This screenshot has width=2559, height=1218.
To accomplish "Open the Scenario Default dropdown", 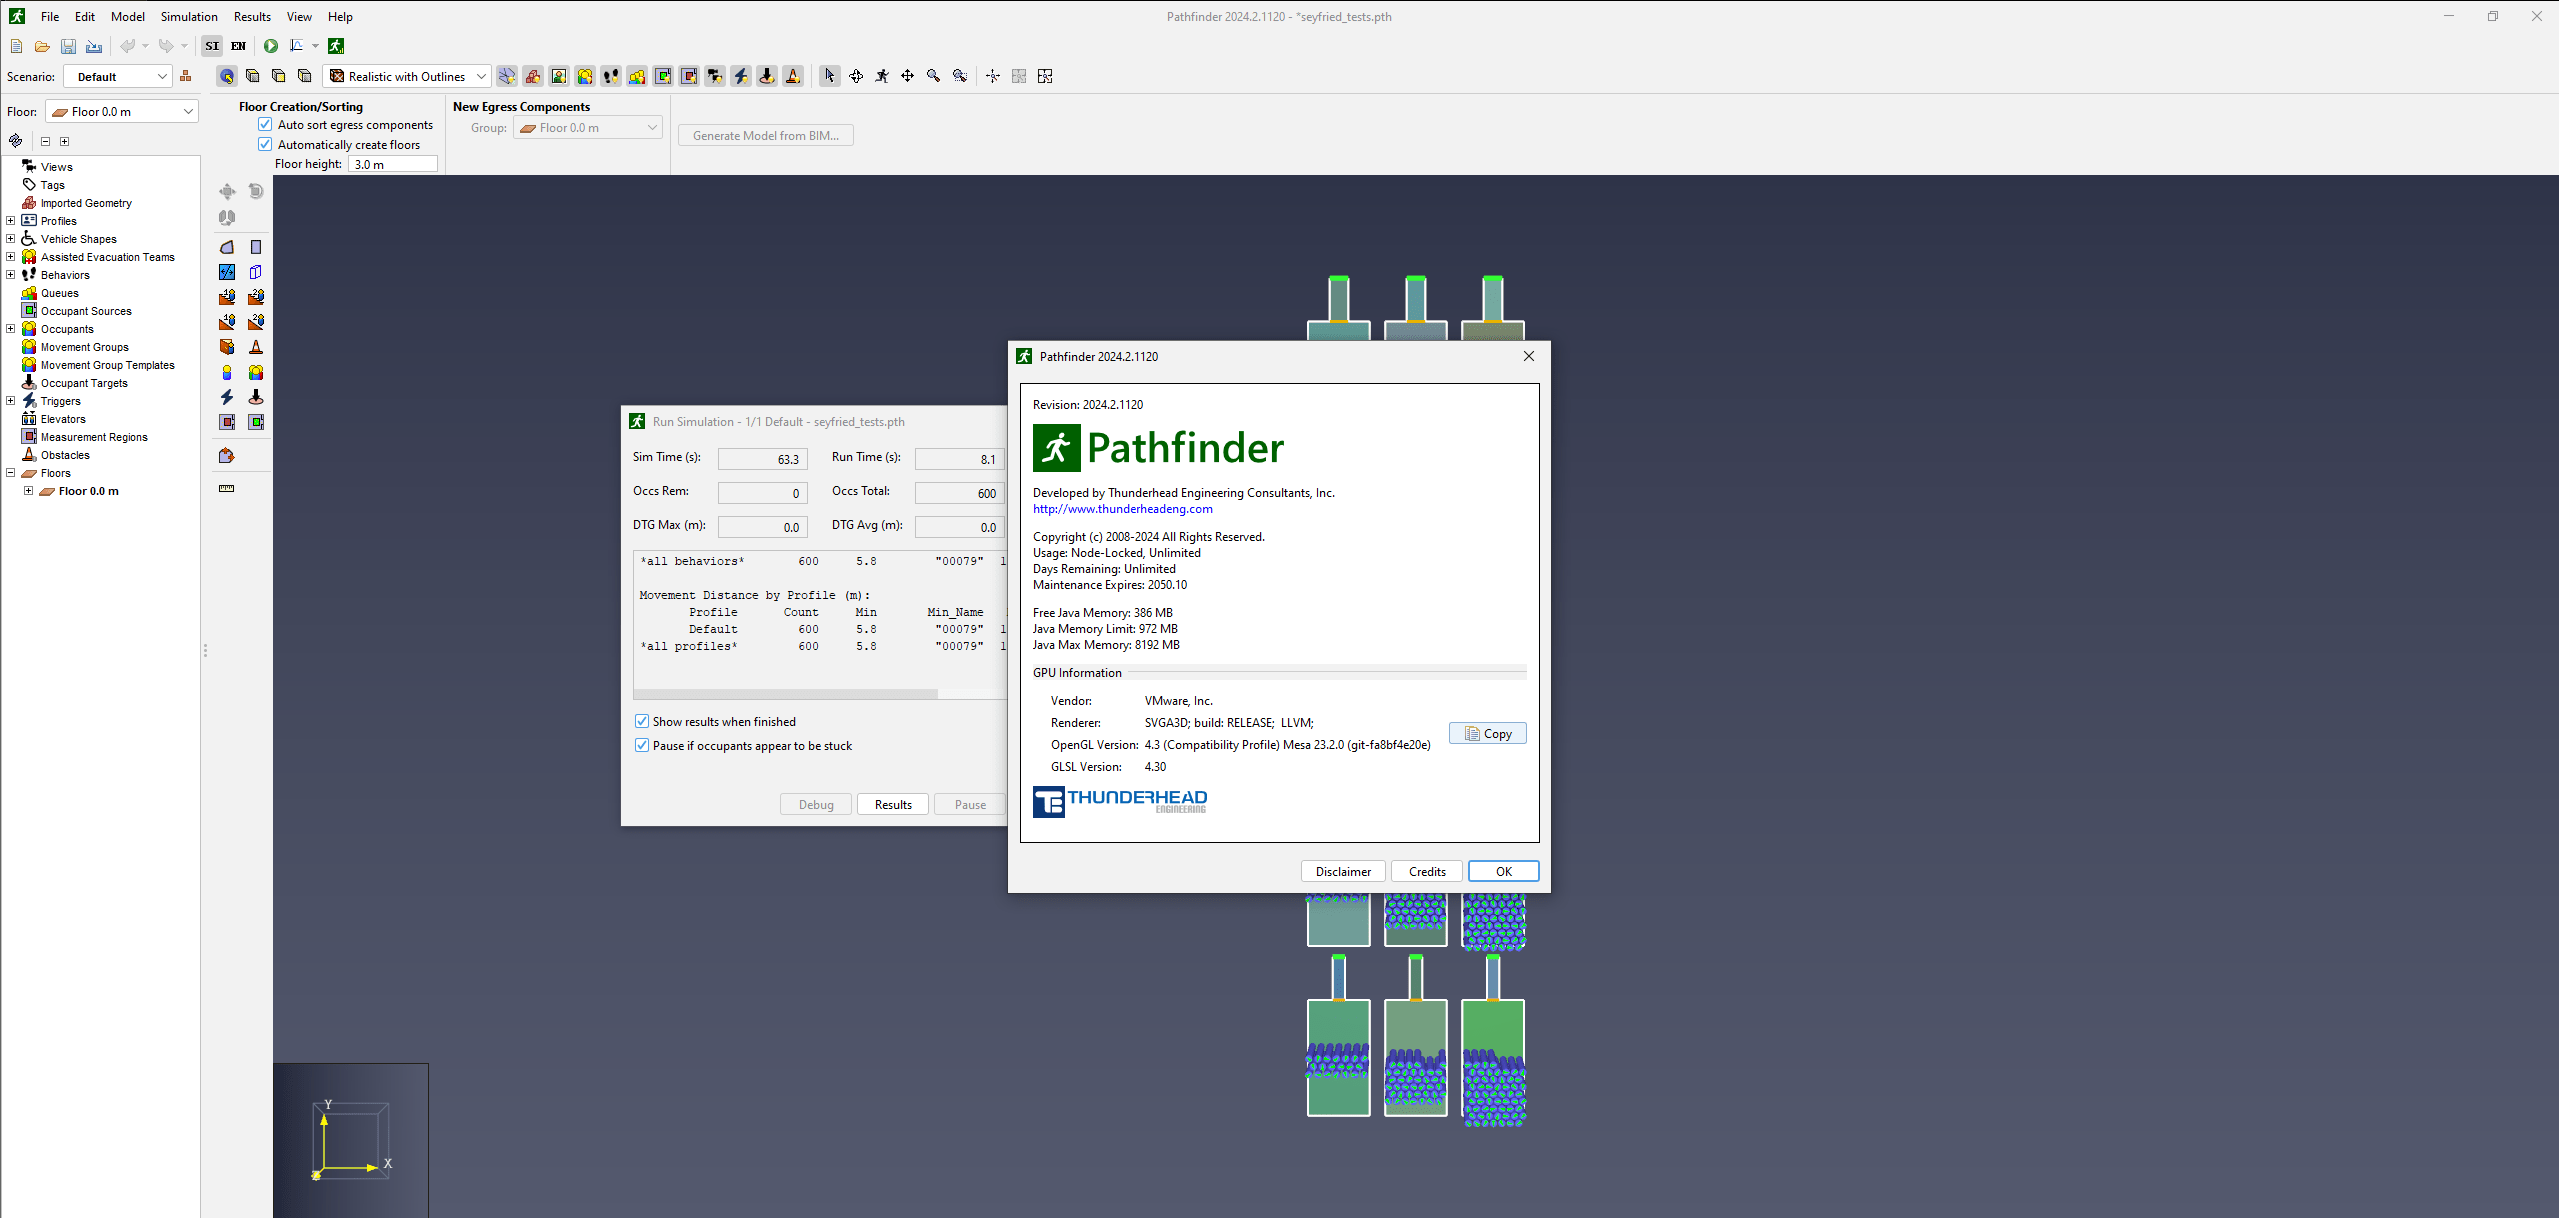I will [118, 77].
